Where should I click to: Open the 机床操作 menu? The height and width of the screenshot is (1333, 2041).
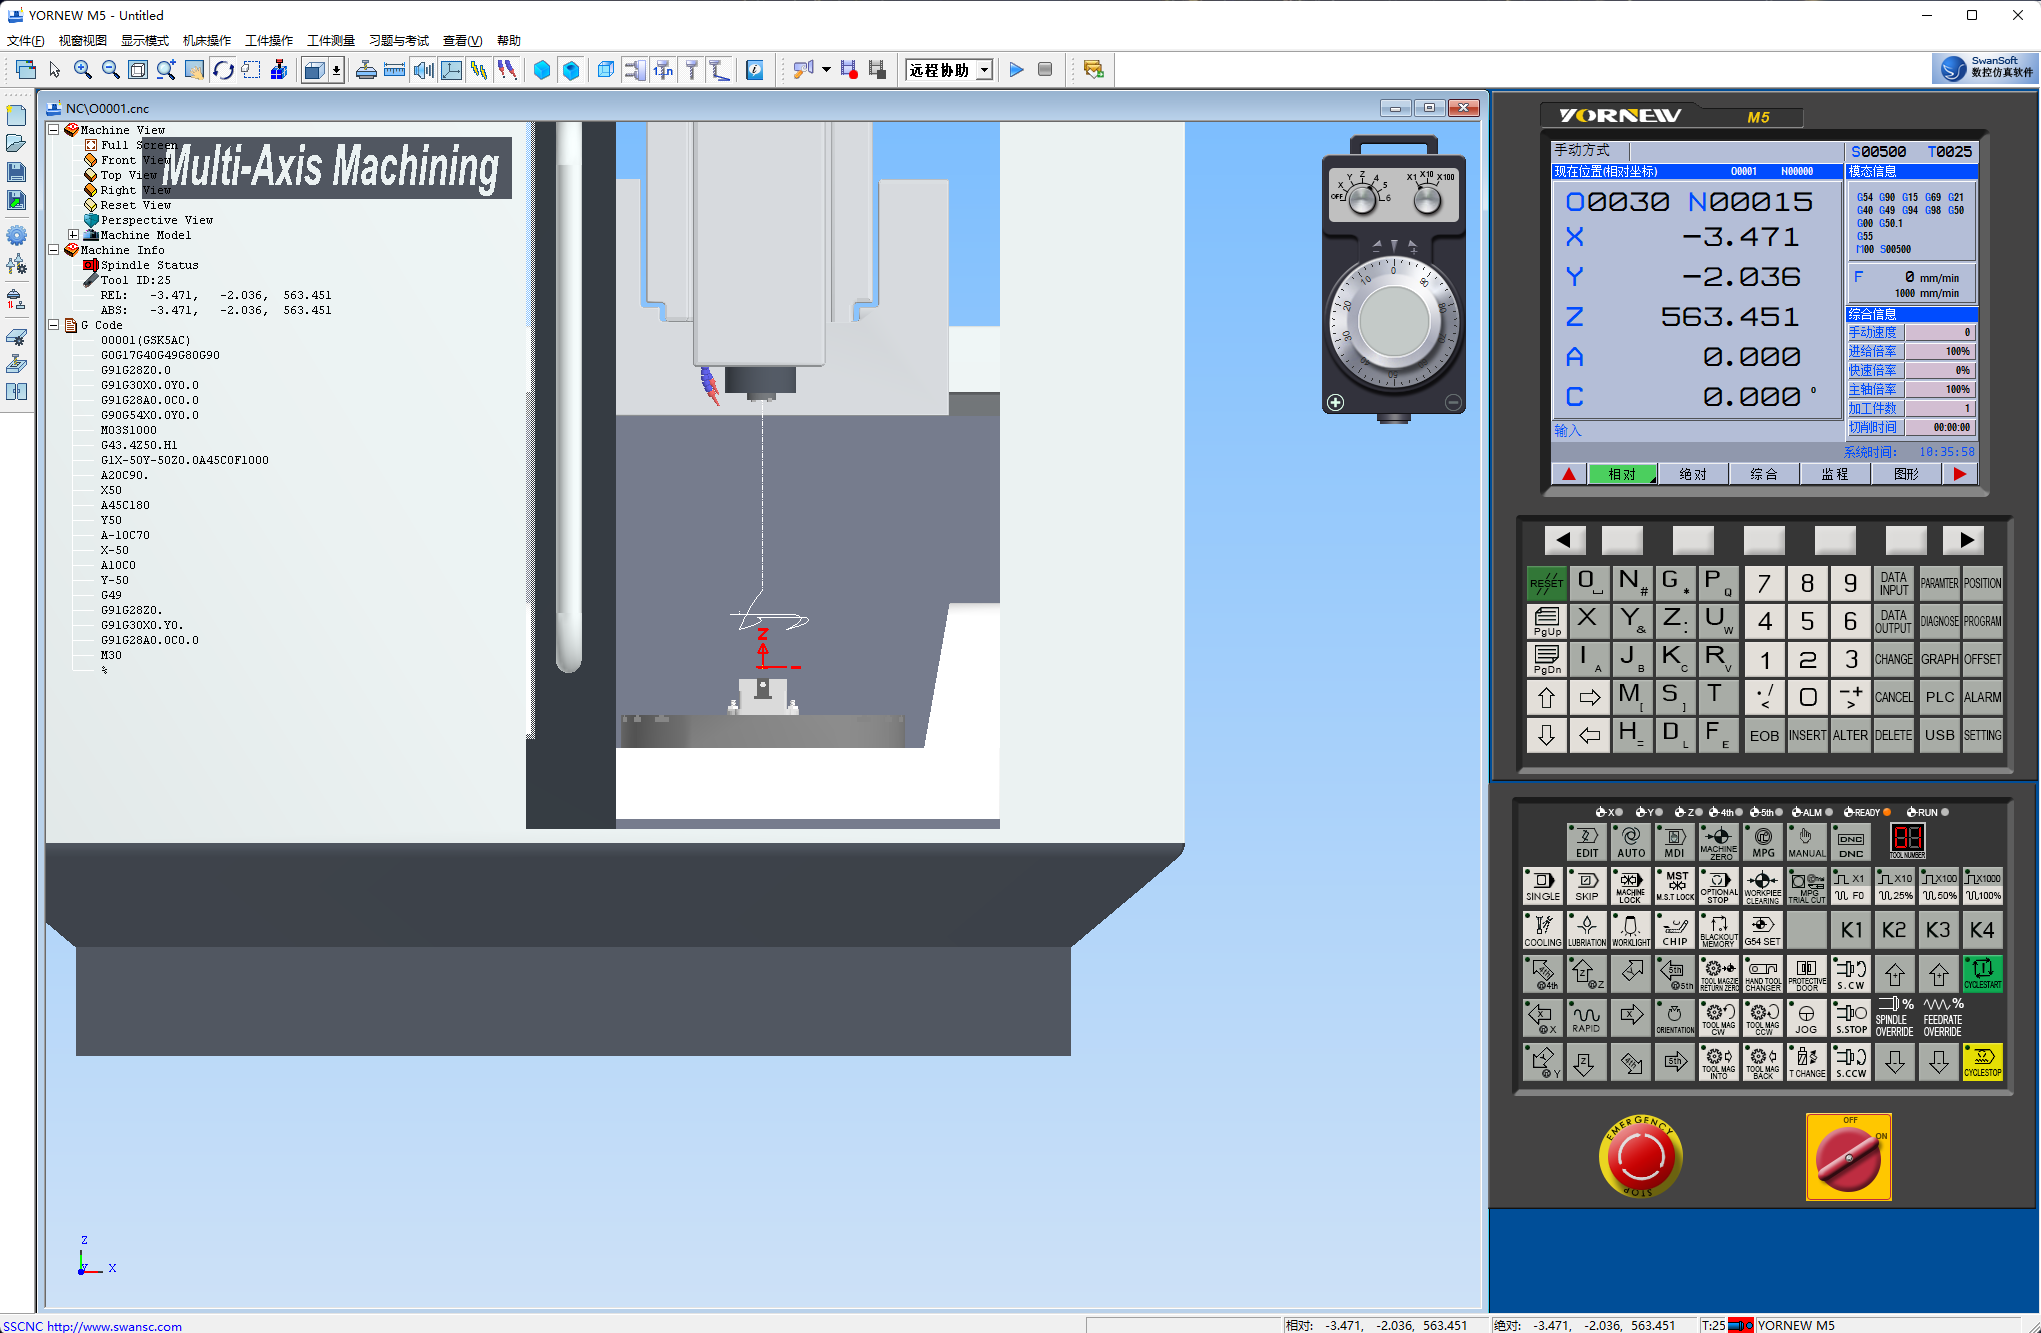coord(206,41)
